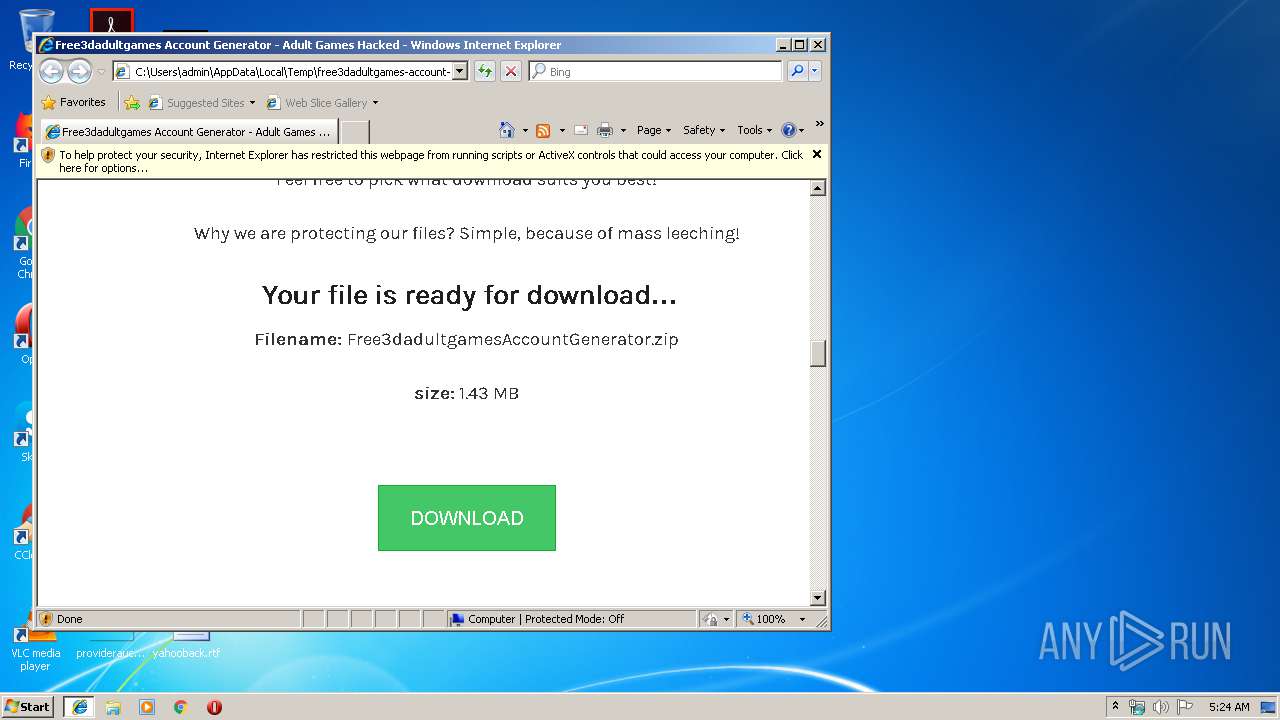1280x720 pixels.
Task: Click the IE Forward navigation button
Action: click(x=79, y=71)
